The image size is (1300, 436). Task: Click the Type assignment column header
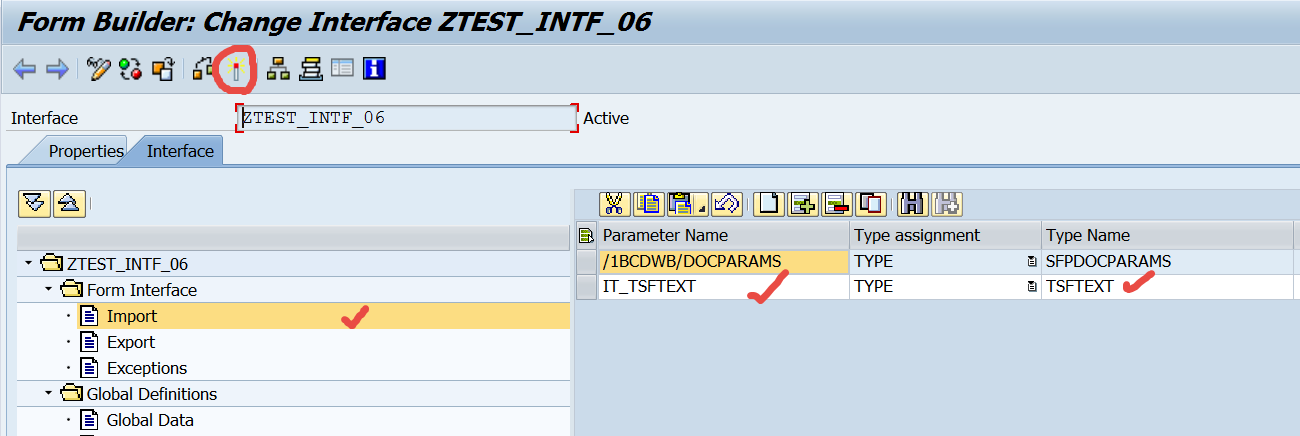(945, 236)
